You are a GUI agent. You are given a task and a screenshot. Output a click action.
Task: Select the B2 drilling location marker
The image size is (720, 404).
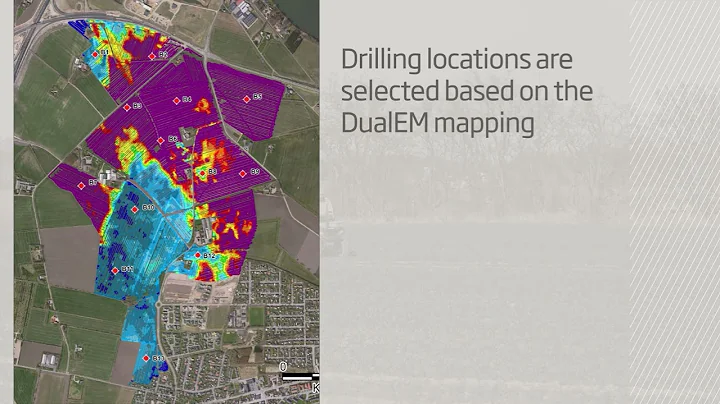pyautogui.click(x=152, y=56)
